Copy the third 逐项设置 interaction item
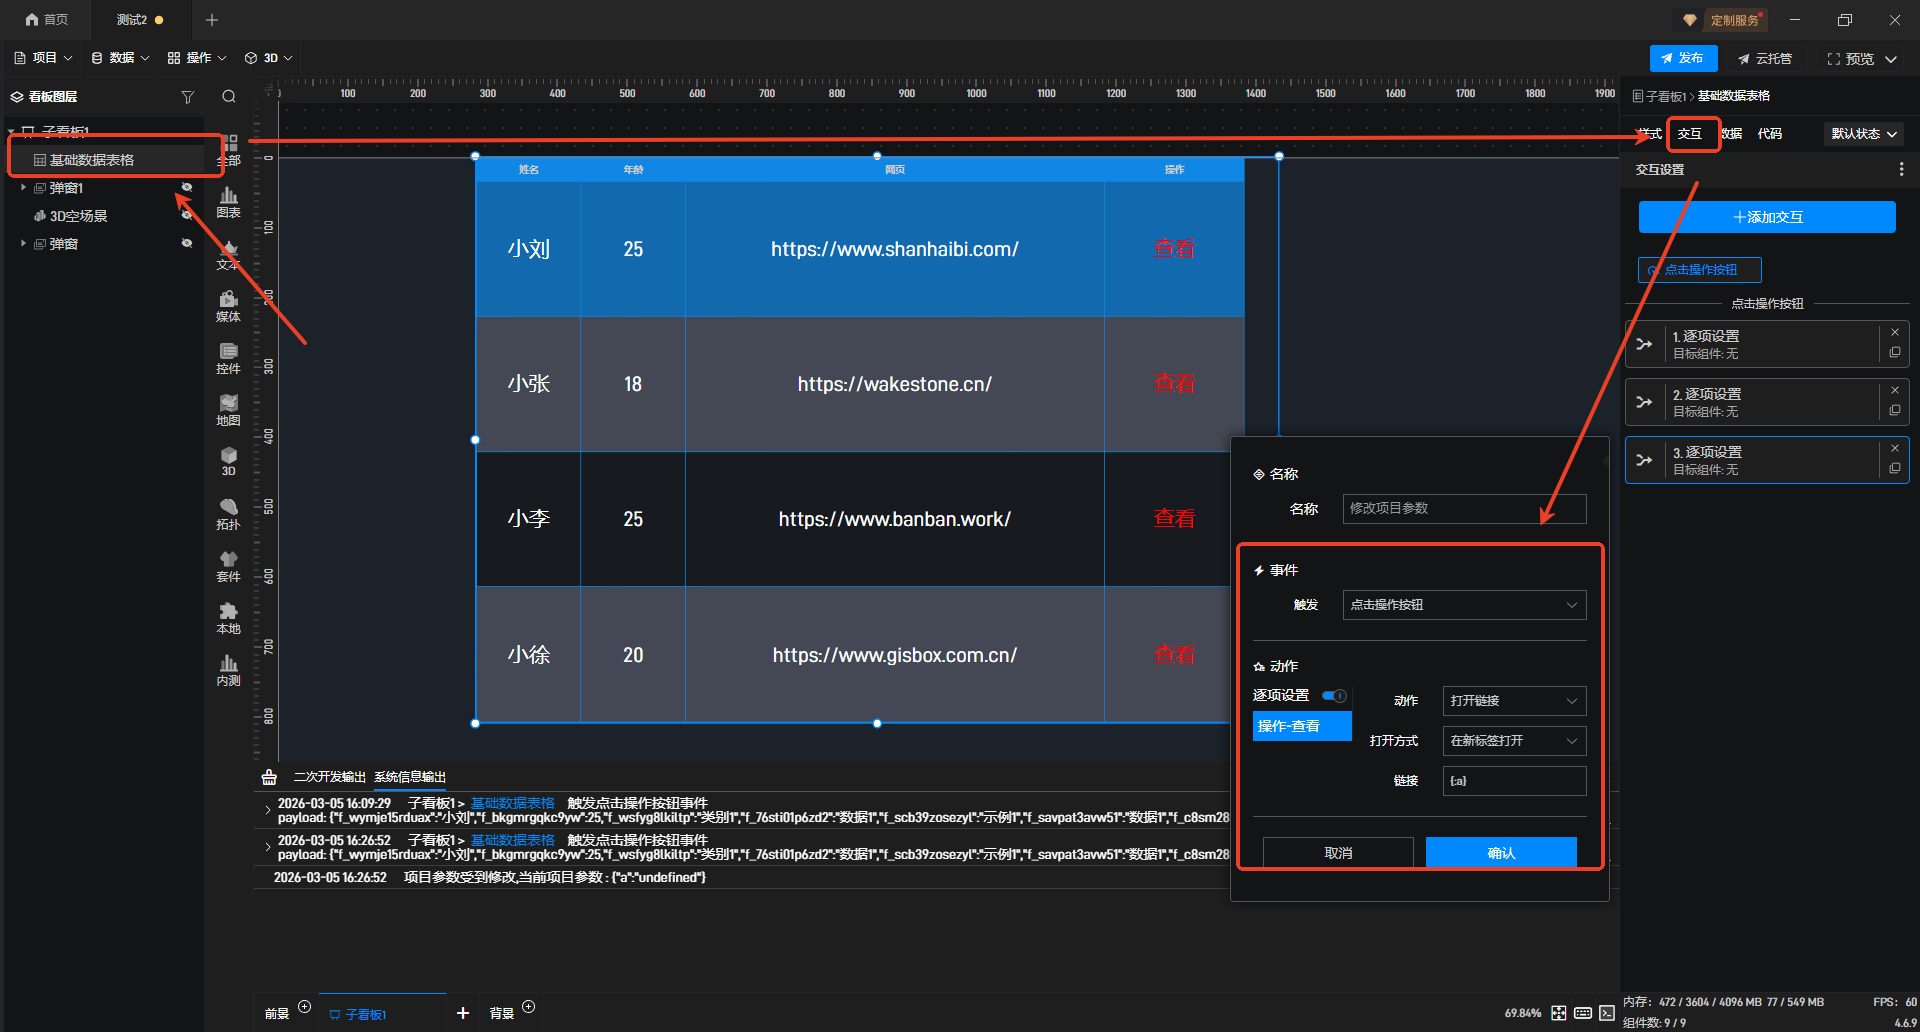This screenshot has height=1032, width=1920. tap(1895, 468)
